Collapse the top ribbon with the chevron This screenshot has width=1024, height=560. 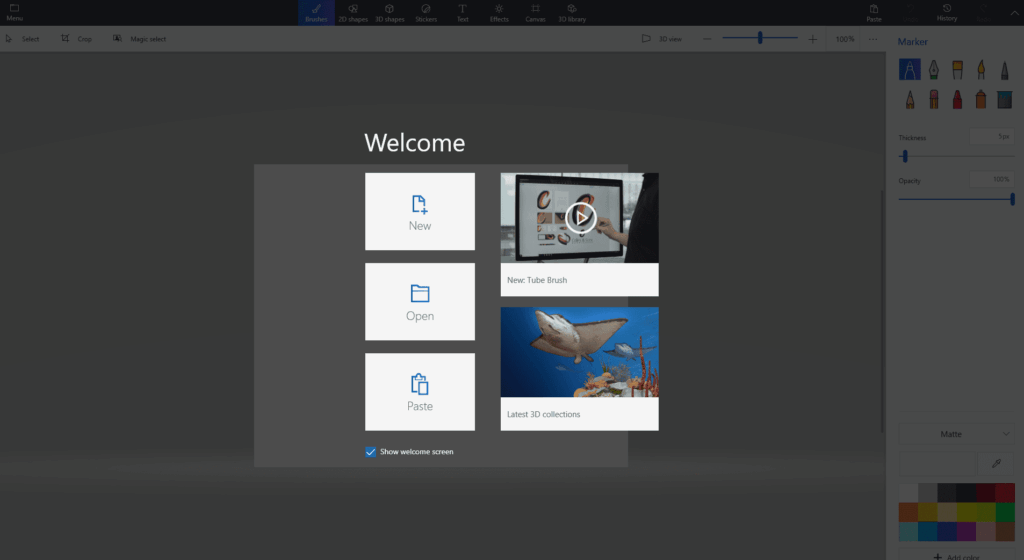(1014, 12)
